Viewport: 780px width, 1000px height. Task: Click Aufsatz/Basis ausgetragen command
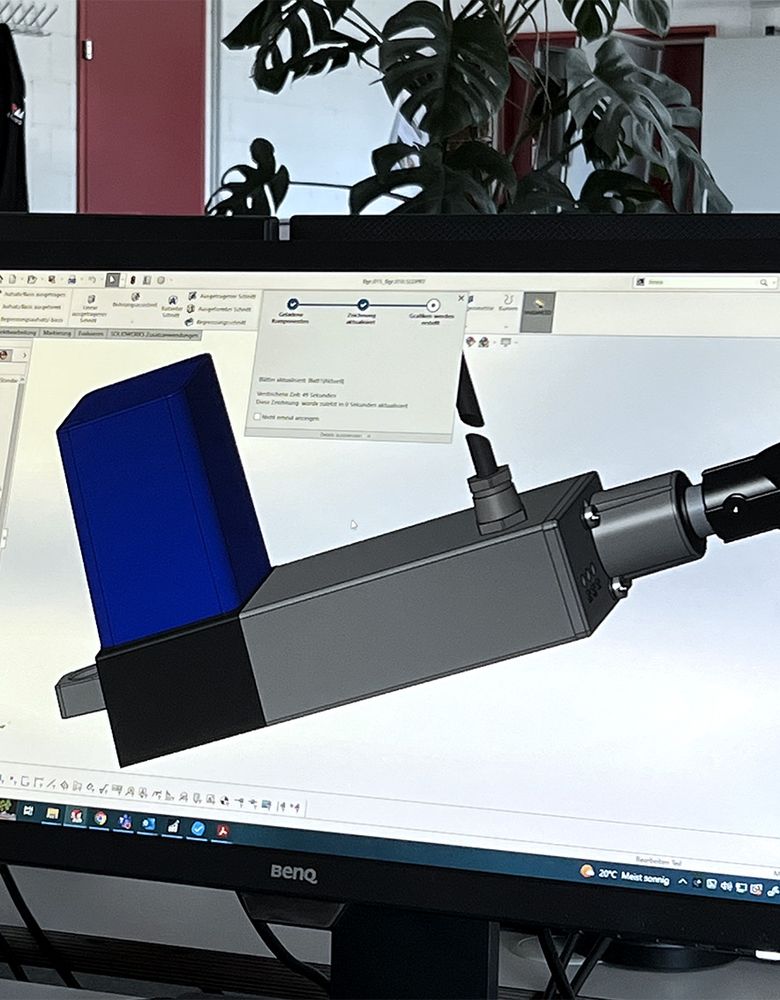[x=35, y=295]
